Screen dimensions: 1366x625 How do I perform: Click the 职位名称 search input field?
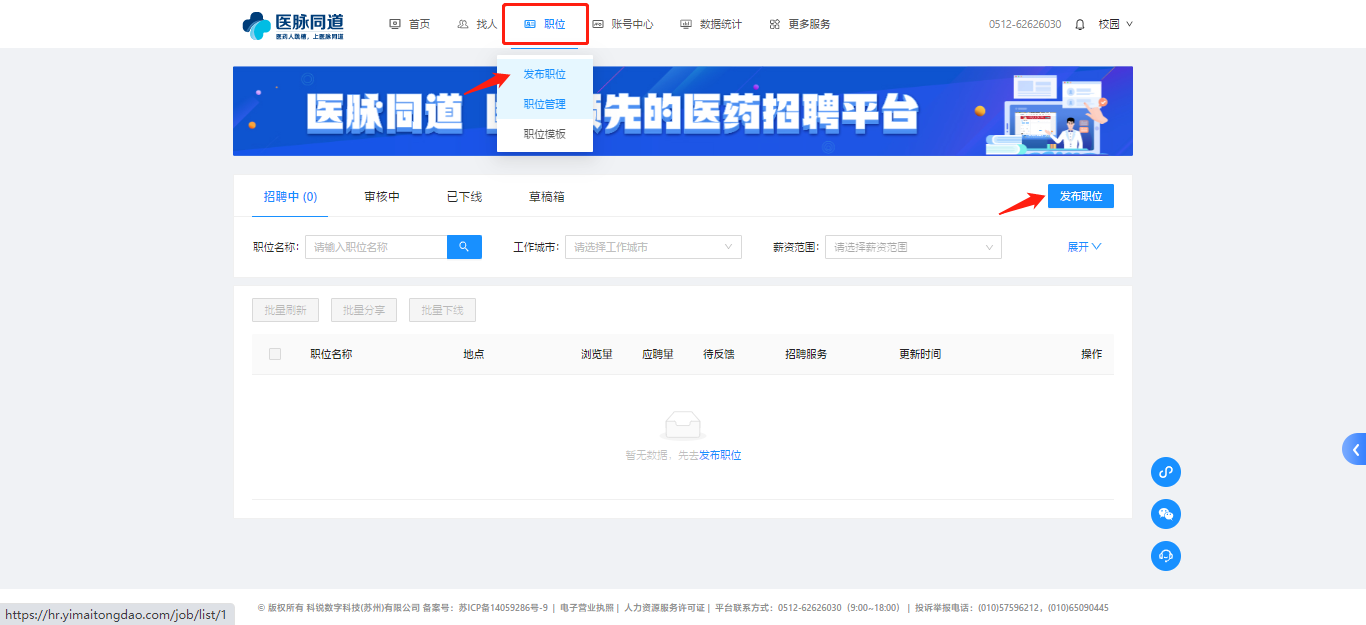(x=376, y=247)
